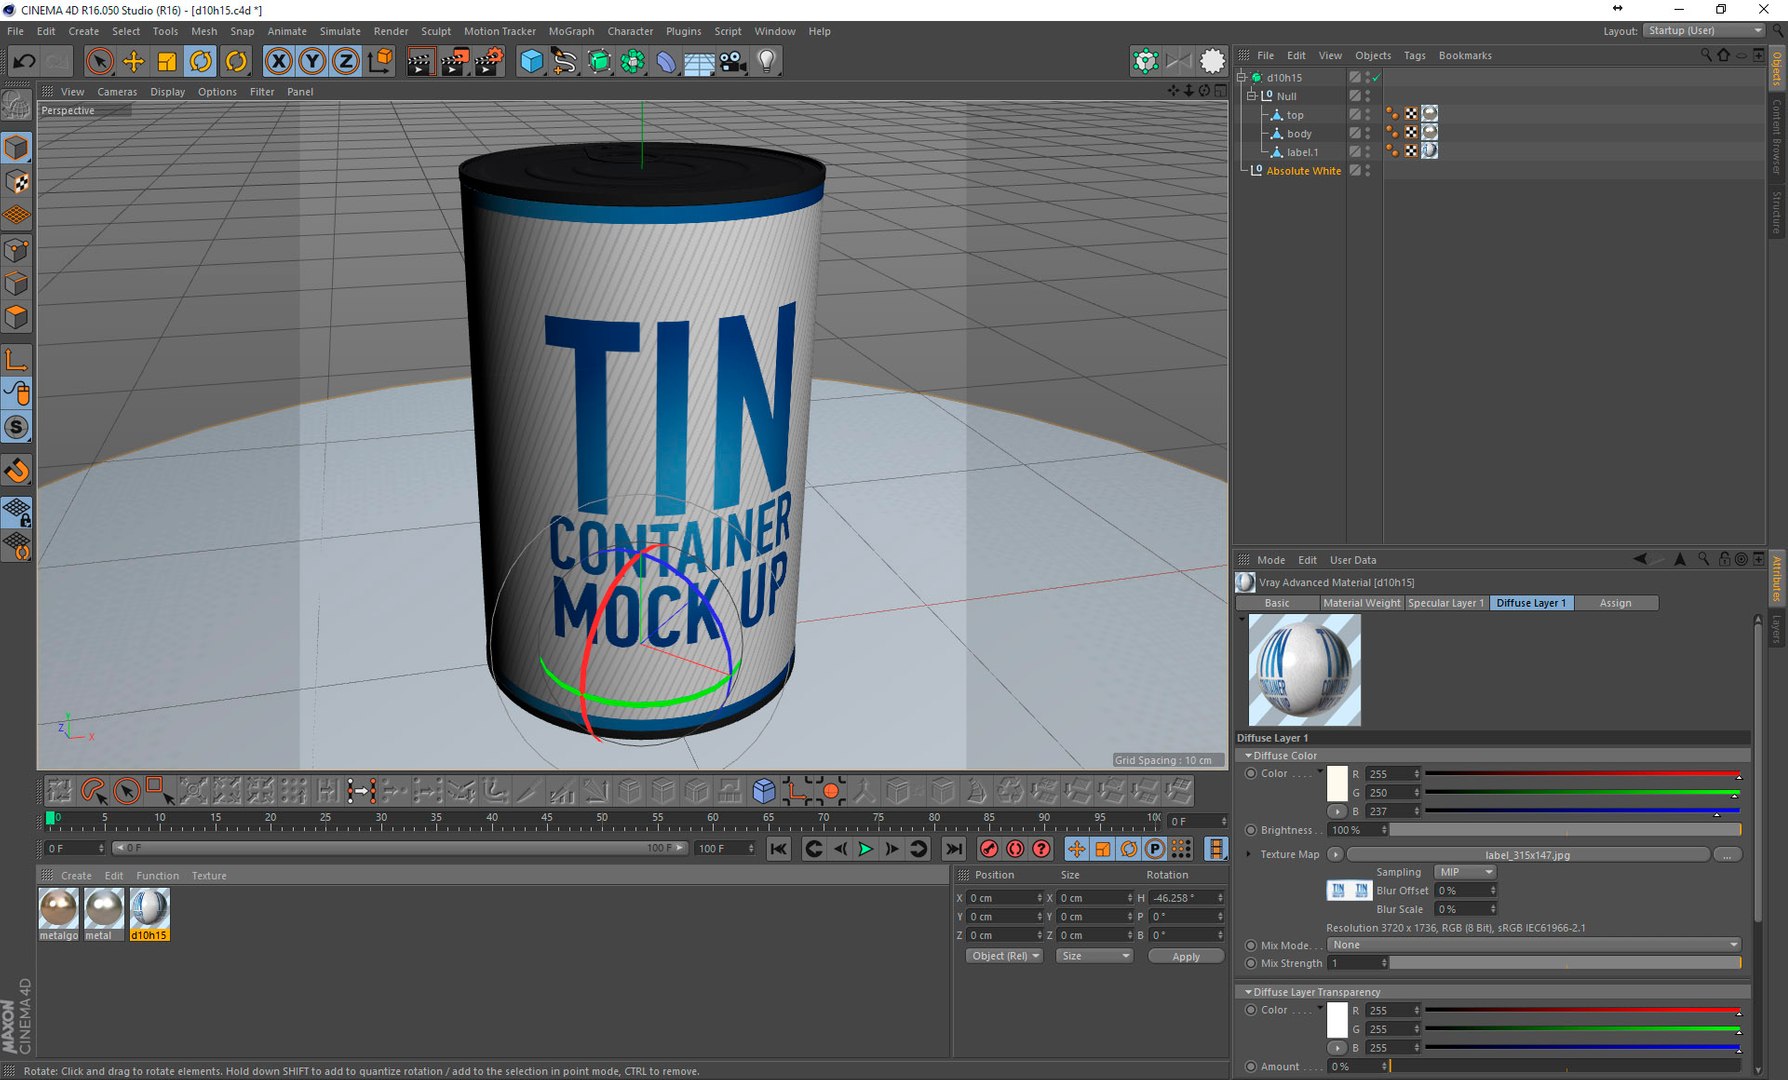This screenshot has height=1080, width=1788.
Task: Select Absolute White object
Action: click(1304, 171)
